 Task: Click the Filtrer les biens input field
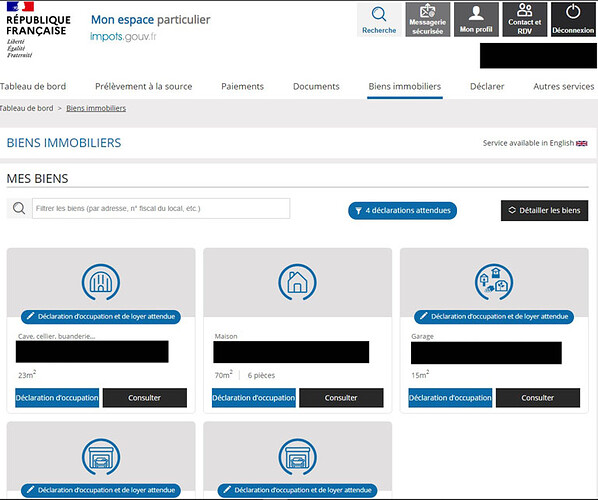[x=161, y=208]
